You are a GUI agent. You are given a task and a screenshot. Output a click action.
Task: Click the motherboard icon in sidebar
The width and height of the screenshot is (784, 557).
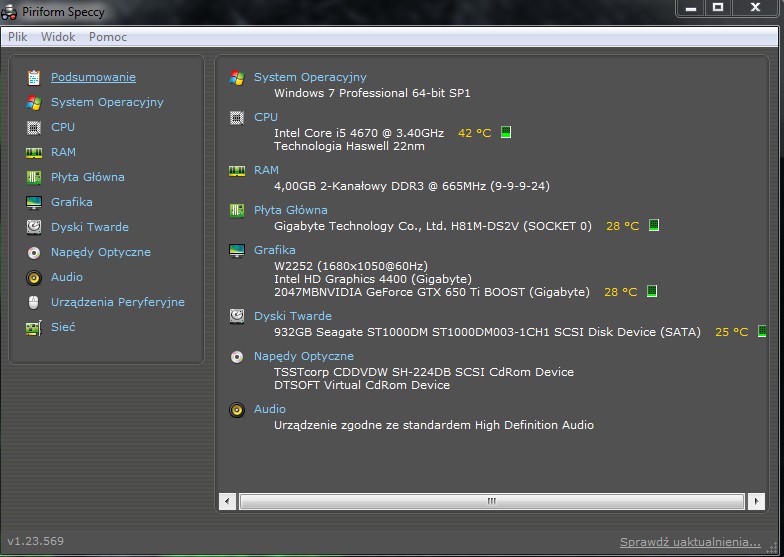point(34,178)
